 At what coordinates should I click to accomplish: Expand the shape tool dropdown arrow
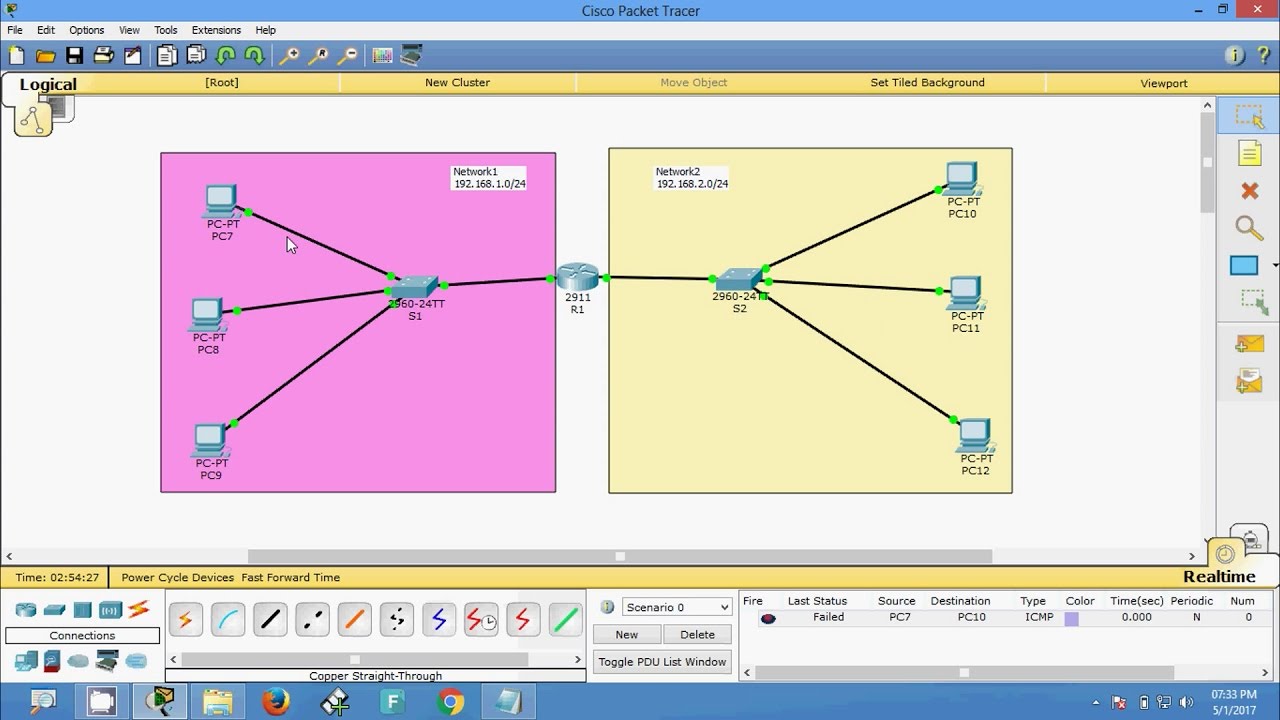tap(1274, 266)
